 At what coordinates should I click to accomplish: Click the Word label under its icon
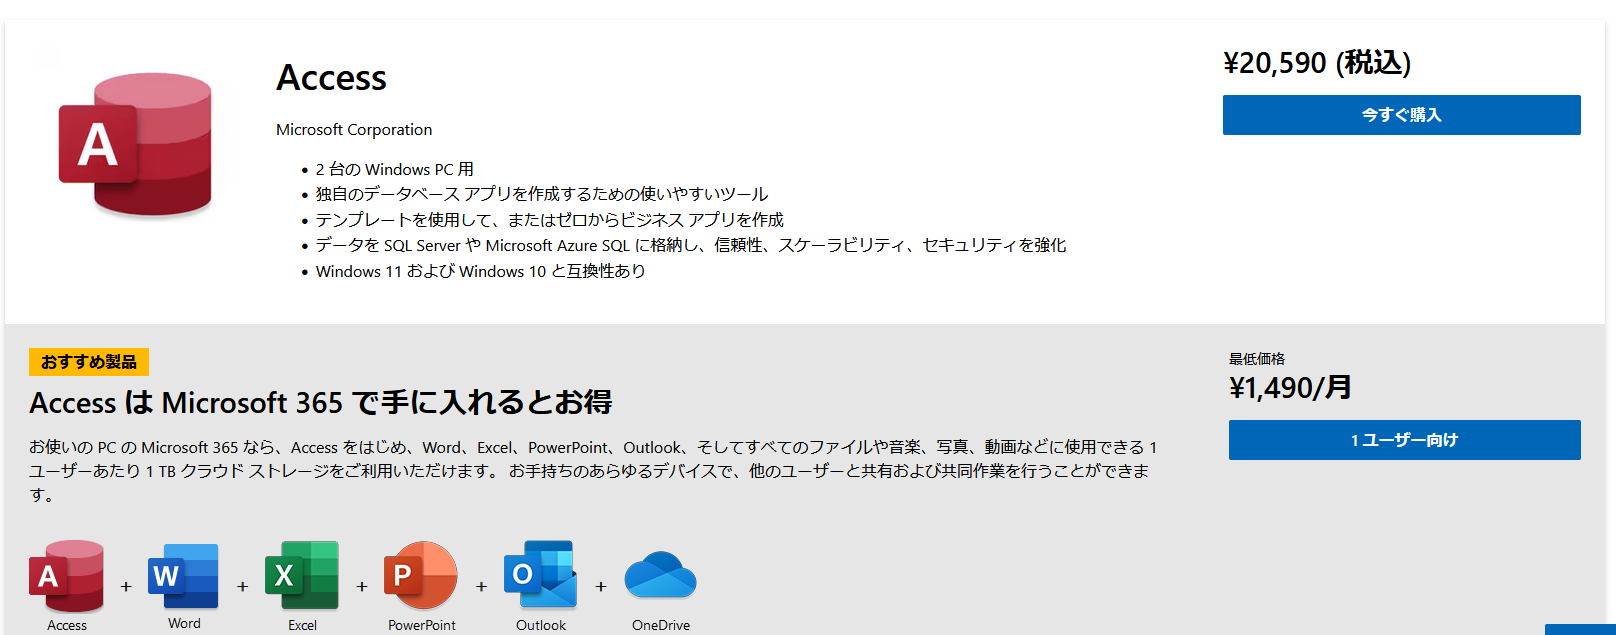pos(184,624)
